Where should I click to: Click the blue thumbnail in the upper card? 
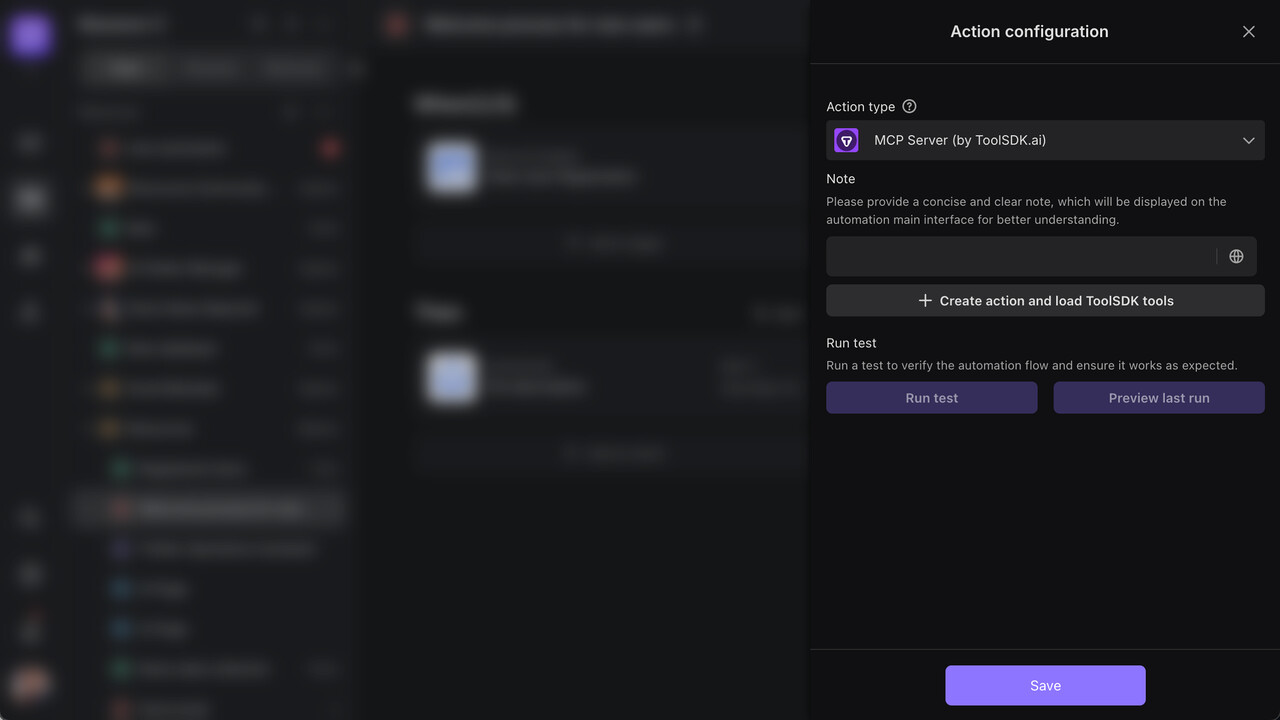click(451, 167)
